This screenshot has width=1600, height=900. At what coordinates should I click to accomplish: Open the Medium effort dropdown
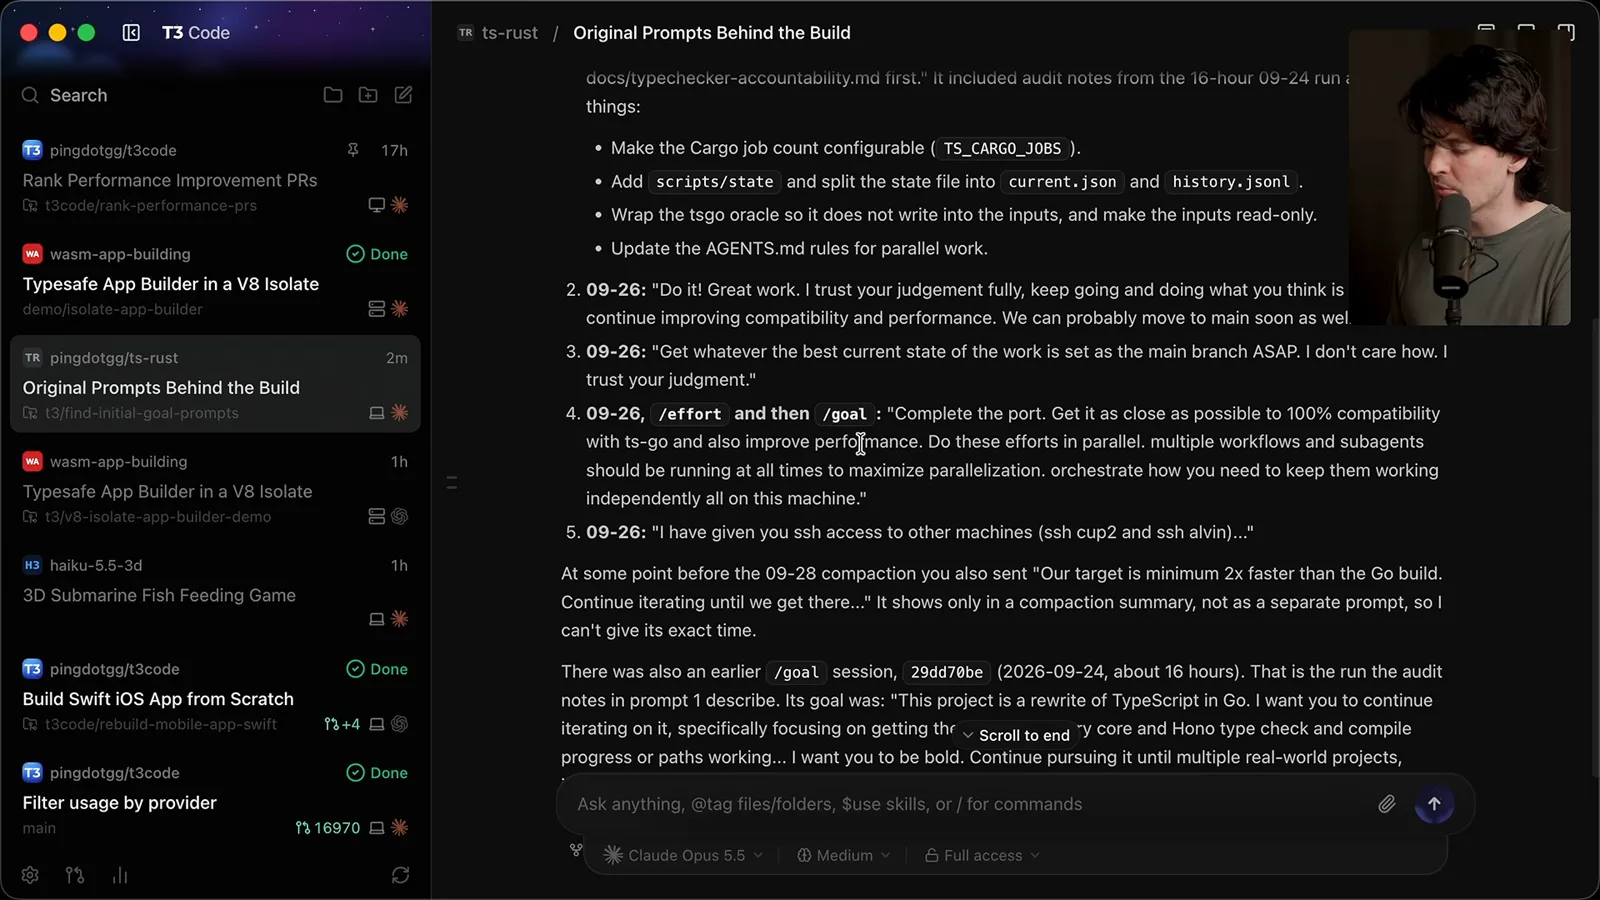coord(843,855)
